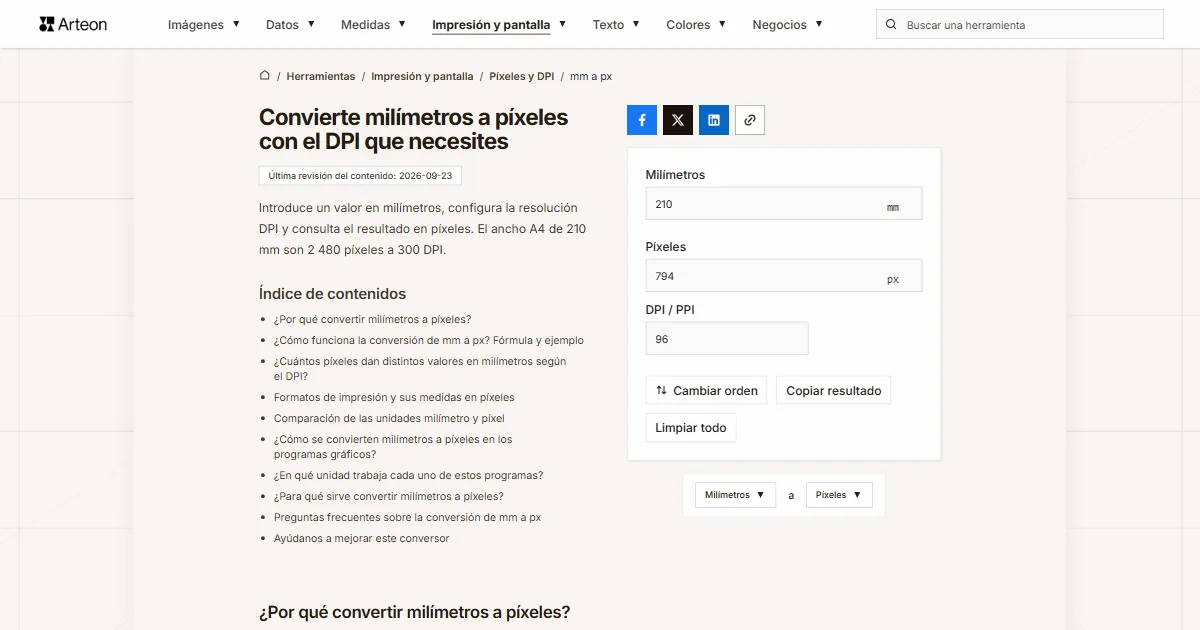Go to home breadcrumb icon
1200x630 pixels.
pos(265,75)
